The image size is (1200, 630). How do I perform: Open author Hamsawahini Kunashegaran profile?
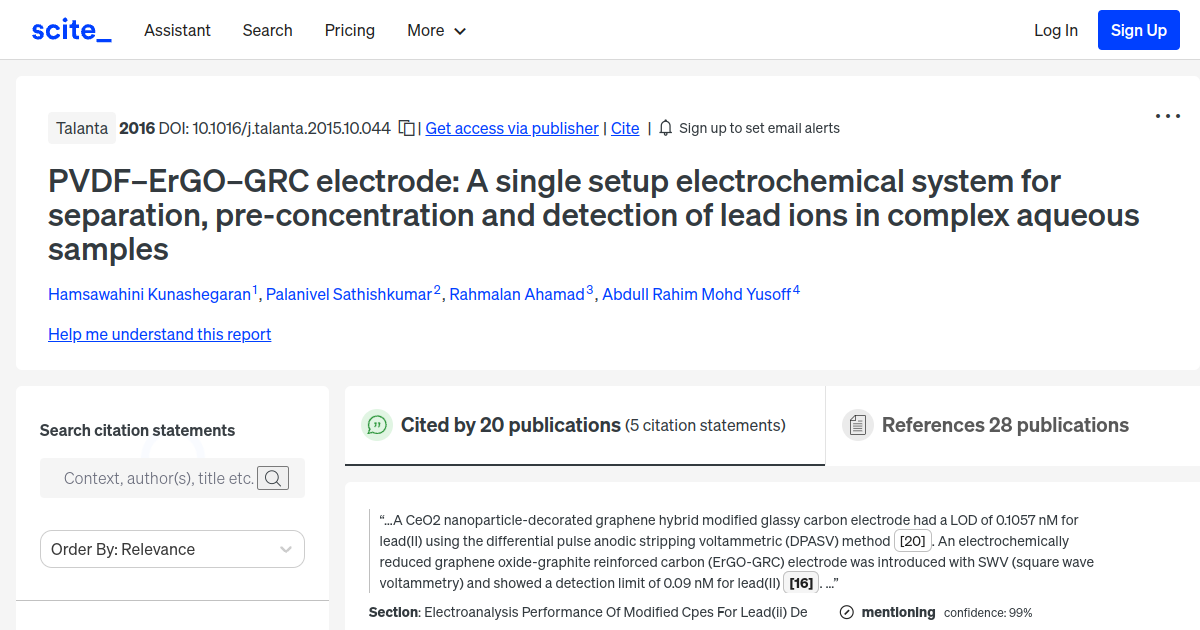click(x=148, y=294)
